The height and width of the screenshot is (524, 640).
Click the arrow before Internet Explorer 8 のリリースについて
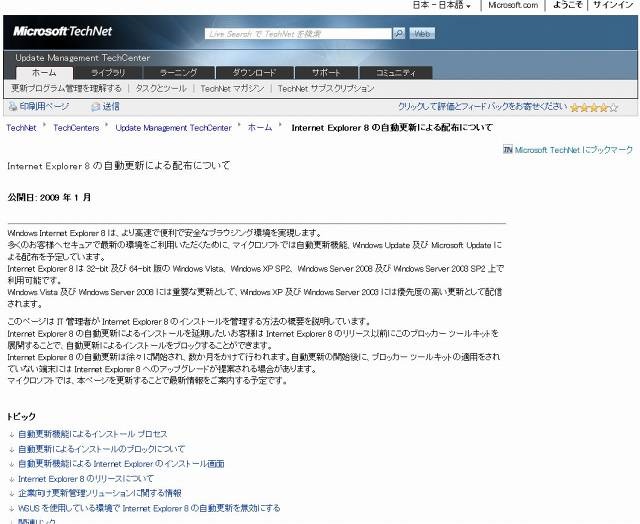pyautogui.click(x=12, y=480)
